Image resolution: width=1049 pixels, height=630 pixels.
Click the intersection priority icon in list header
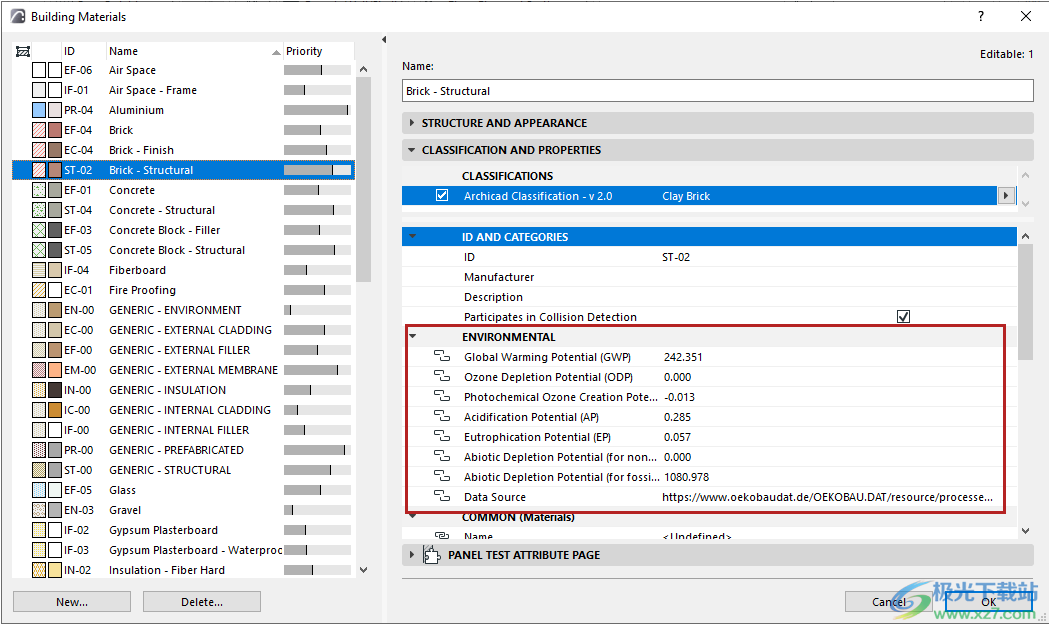point(24,51)
